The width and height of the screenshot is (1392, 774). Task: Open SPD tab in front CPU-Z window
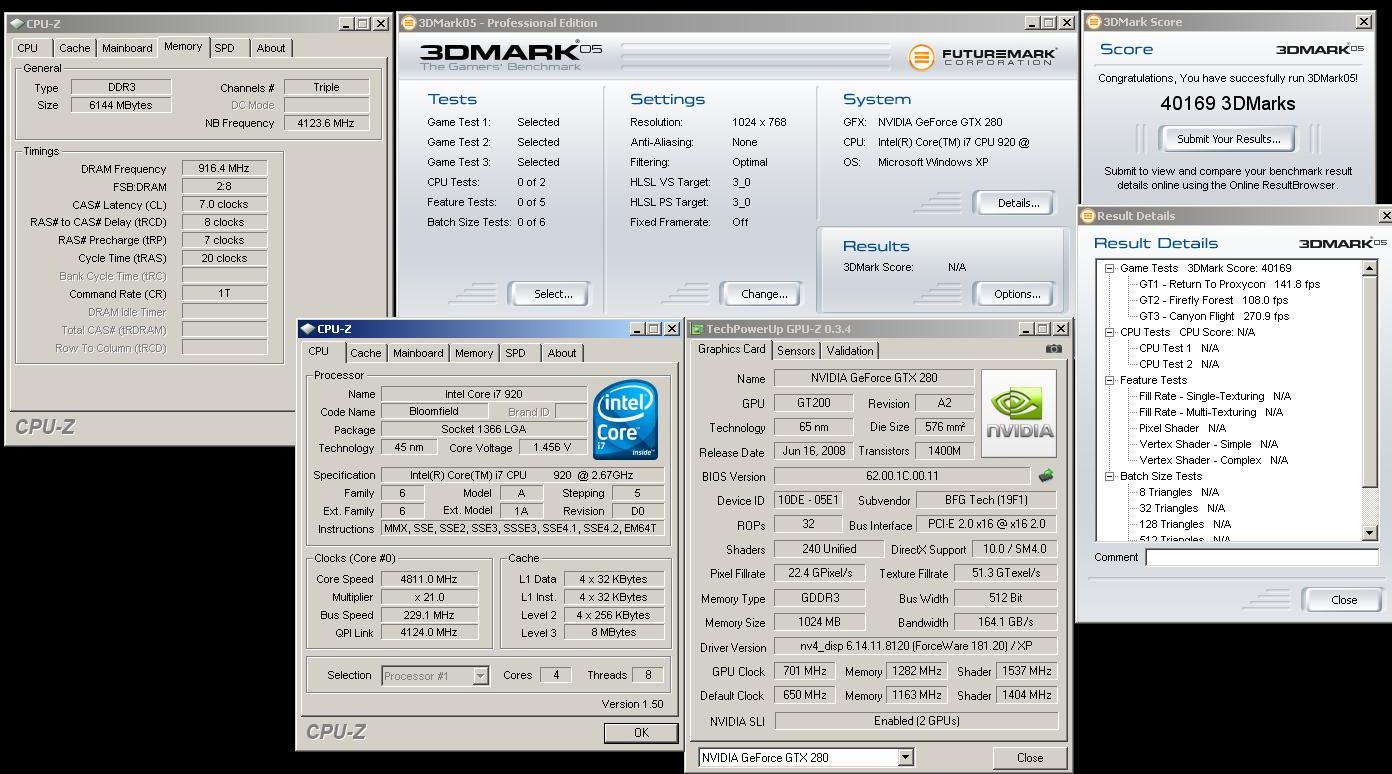515,353
